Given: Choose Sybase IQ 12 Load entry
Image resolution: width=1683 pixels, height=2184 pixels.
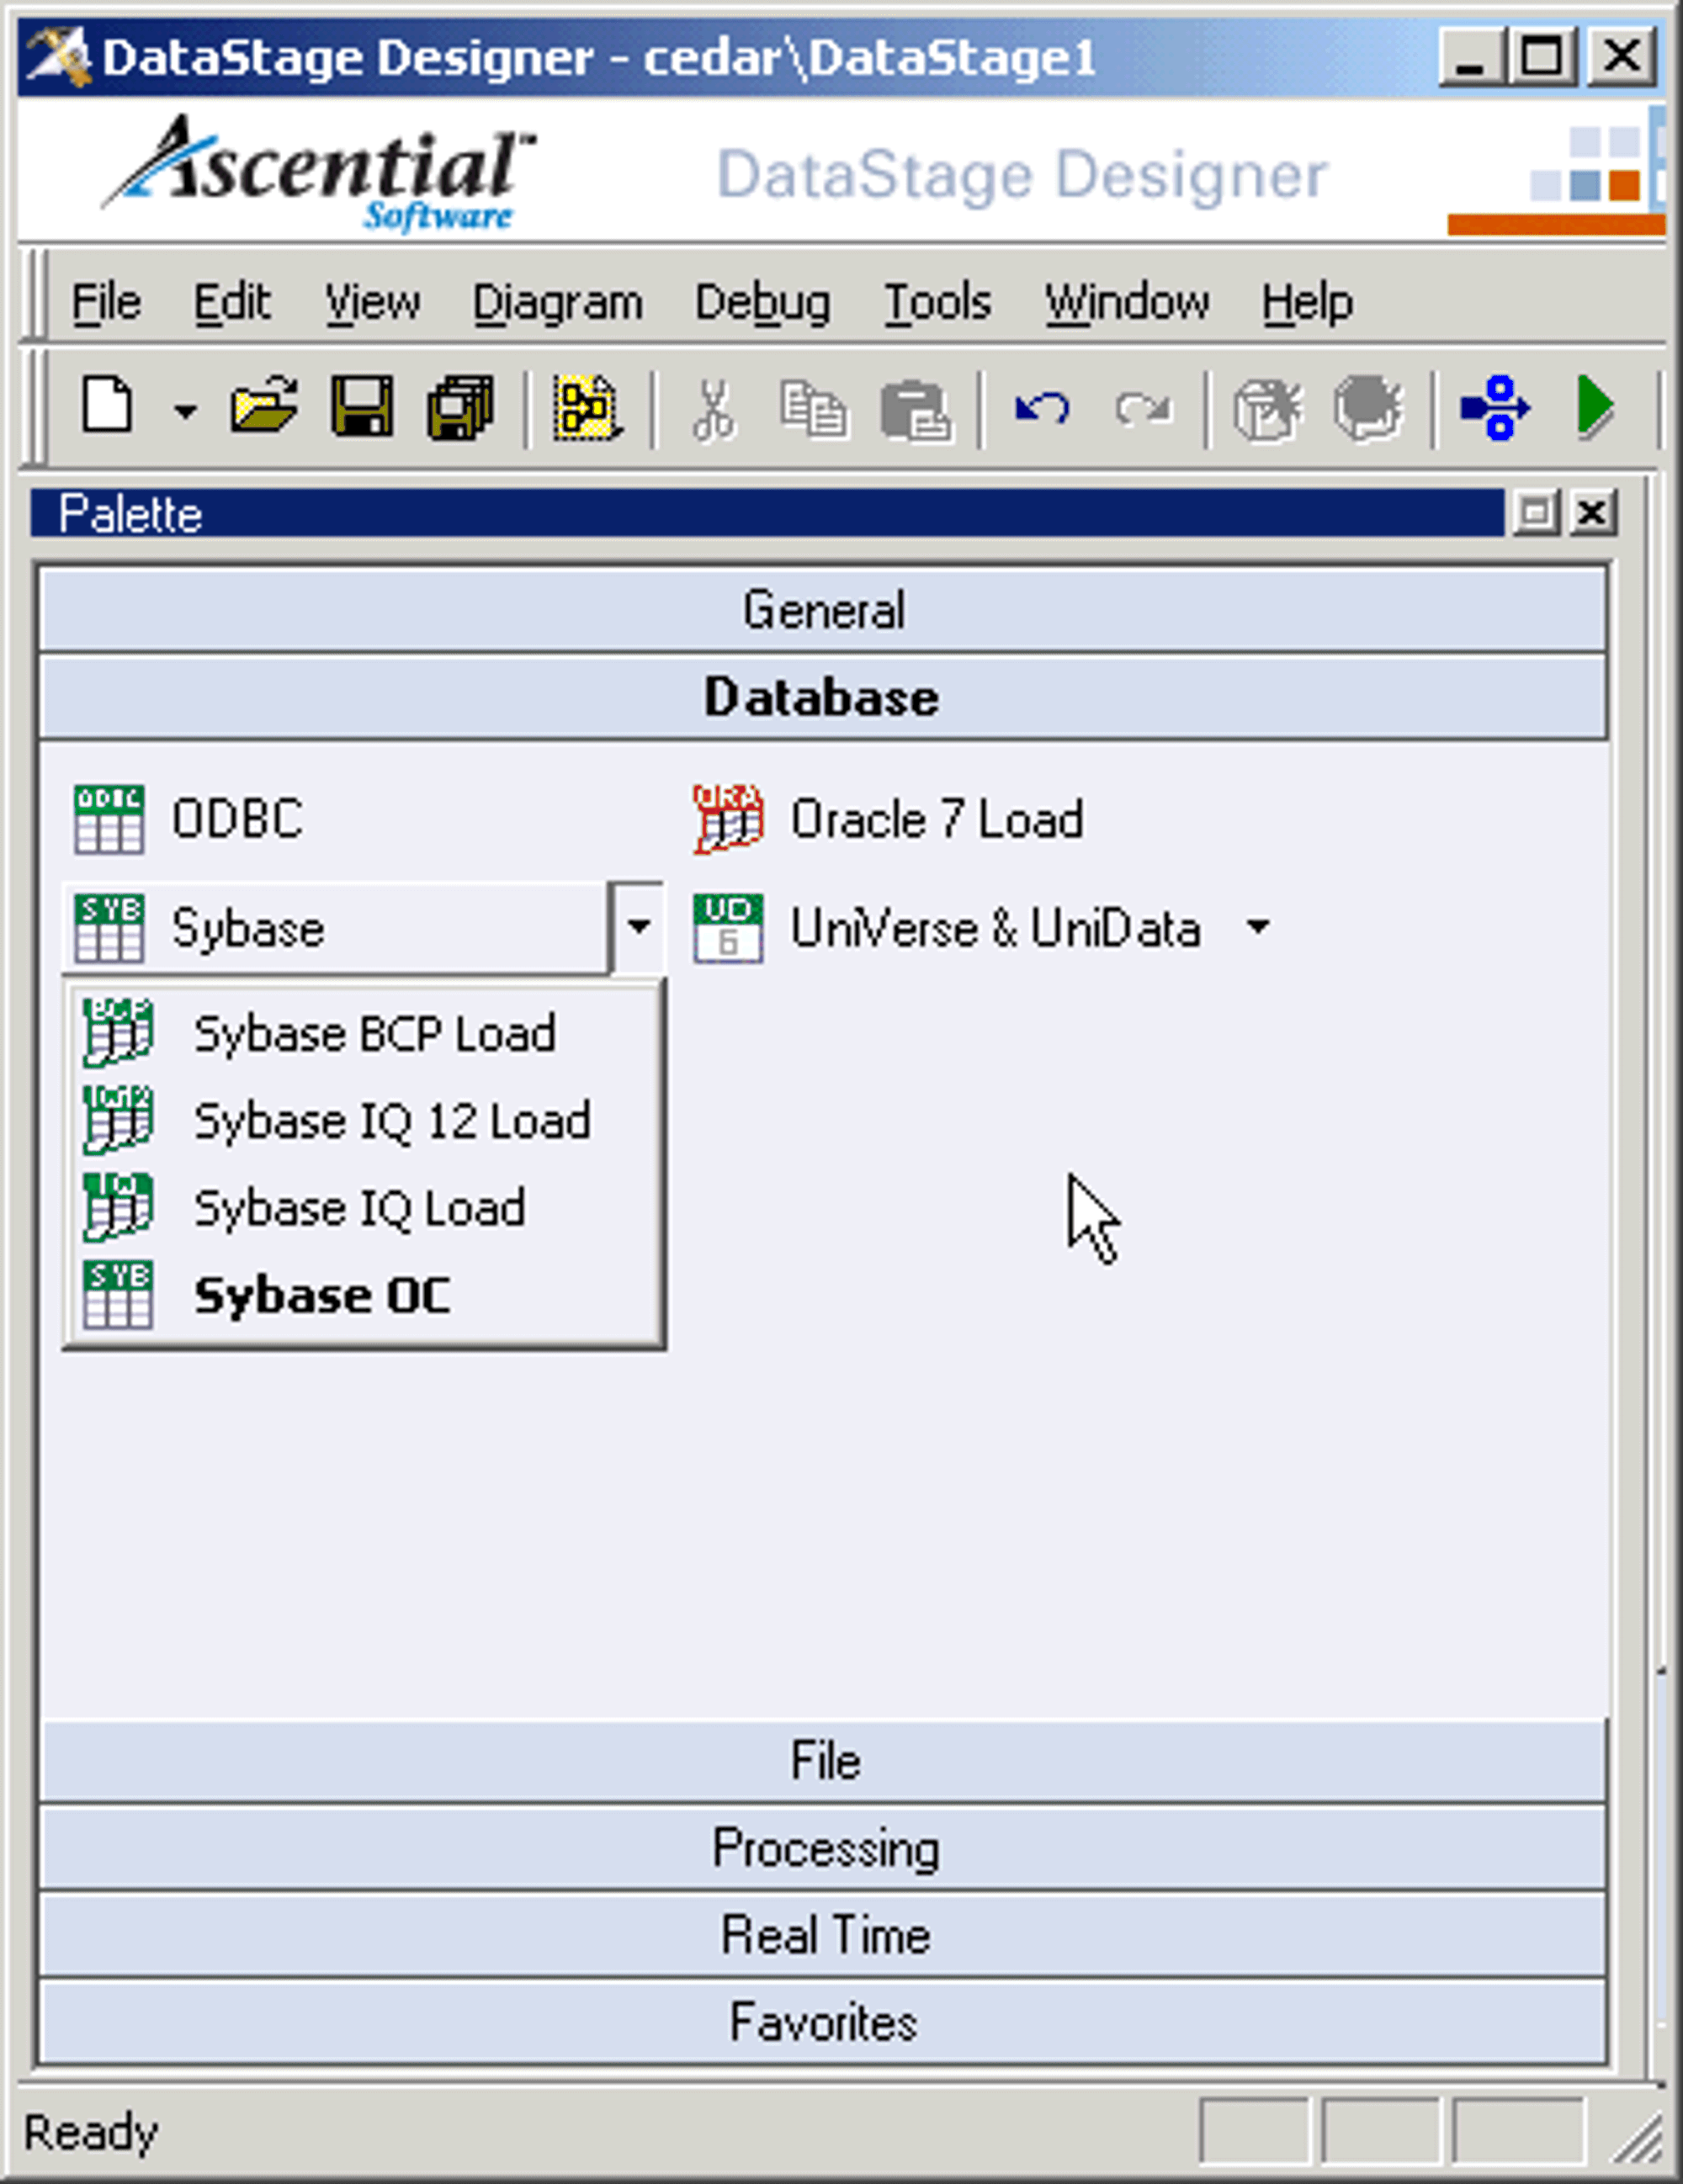Looking at the screenshot, I should tap(364, 1120).
